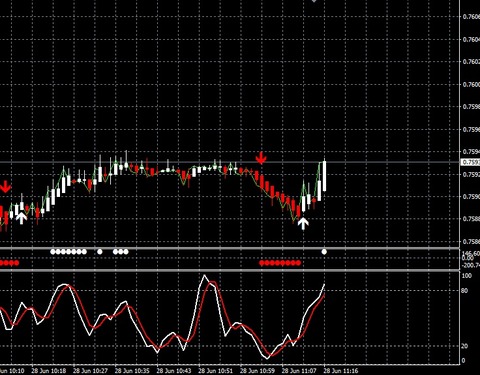The height and width of the screenshot is (375, 480).
Task: Click the "28 Jun 10:43" time label
Action: pyautogui.click(x=174, y=371)
